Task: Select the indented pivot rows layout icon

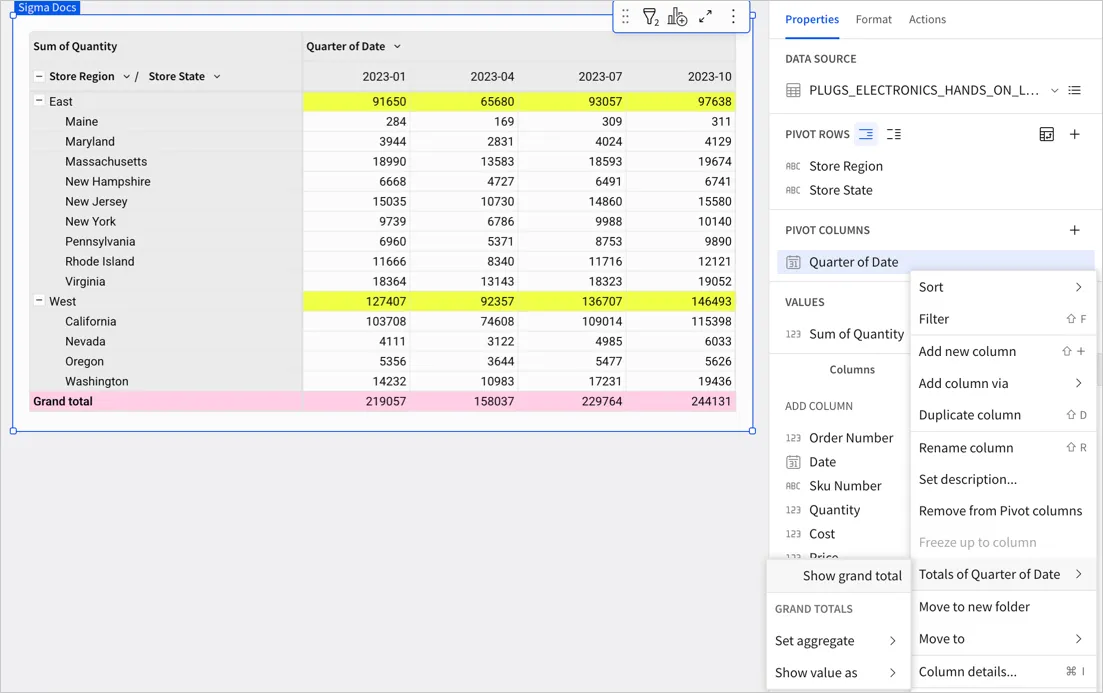Action: point(866,134)
